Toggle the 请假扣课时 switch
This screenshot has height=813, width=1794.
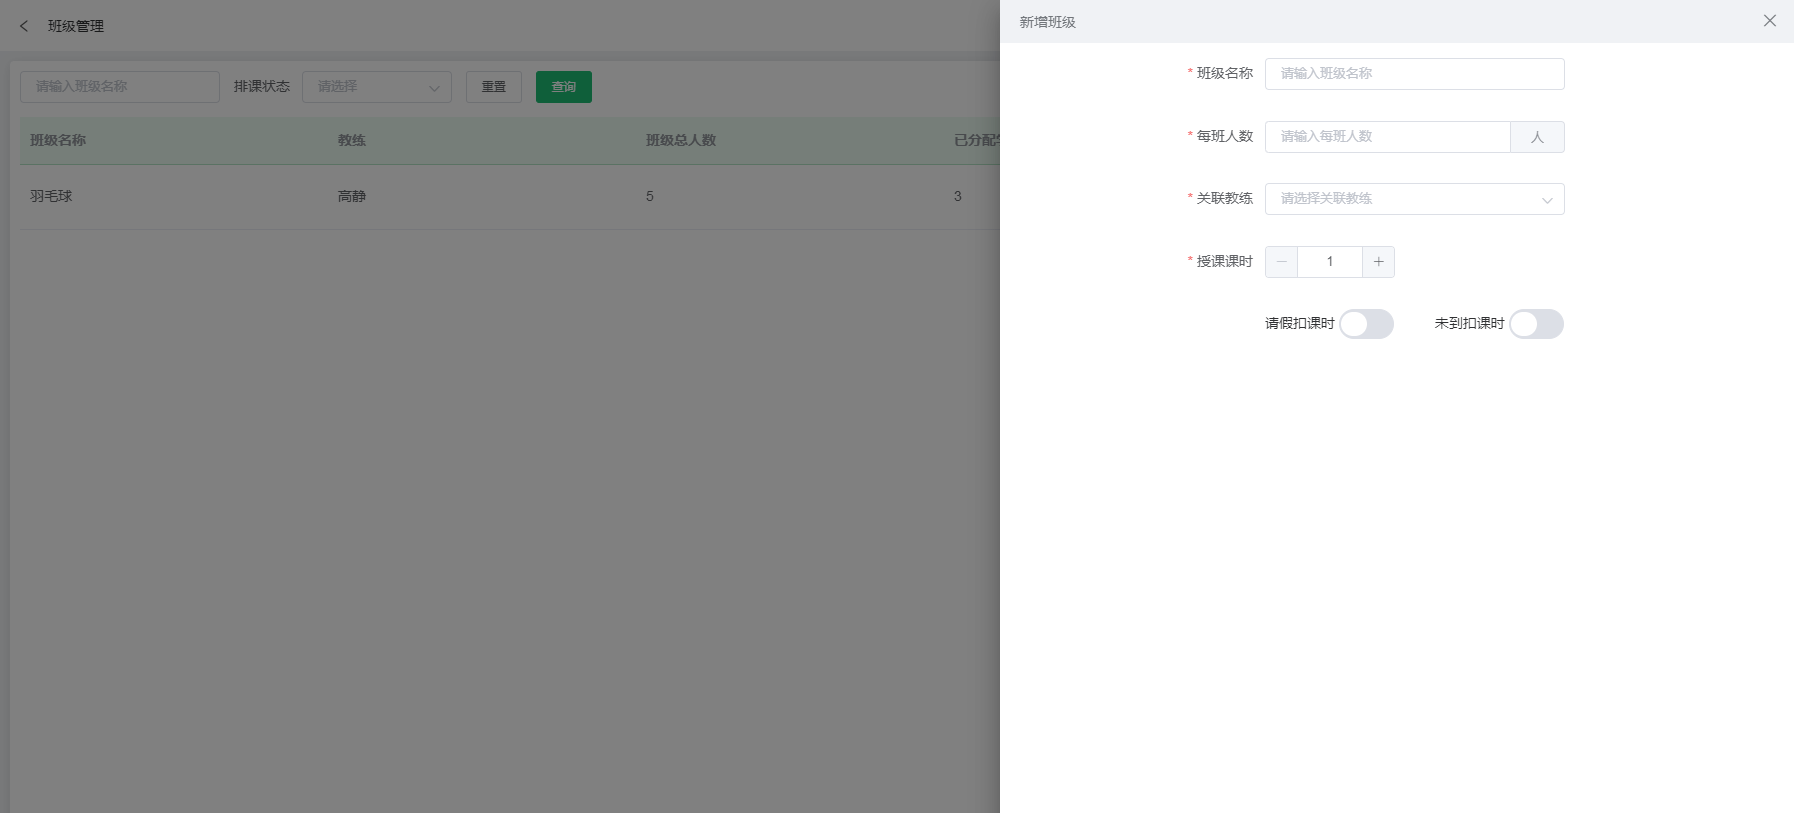click(1366, 324)
